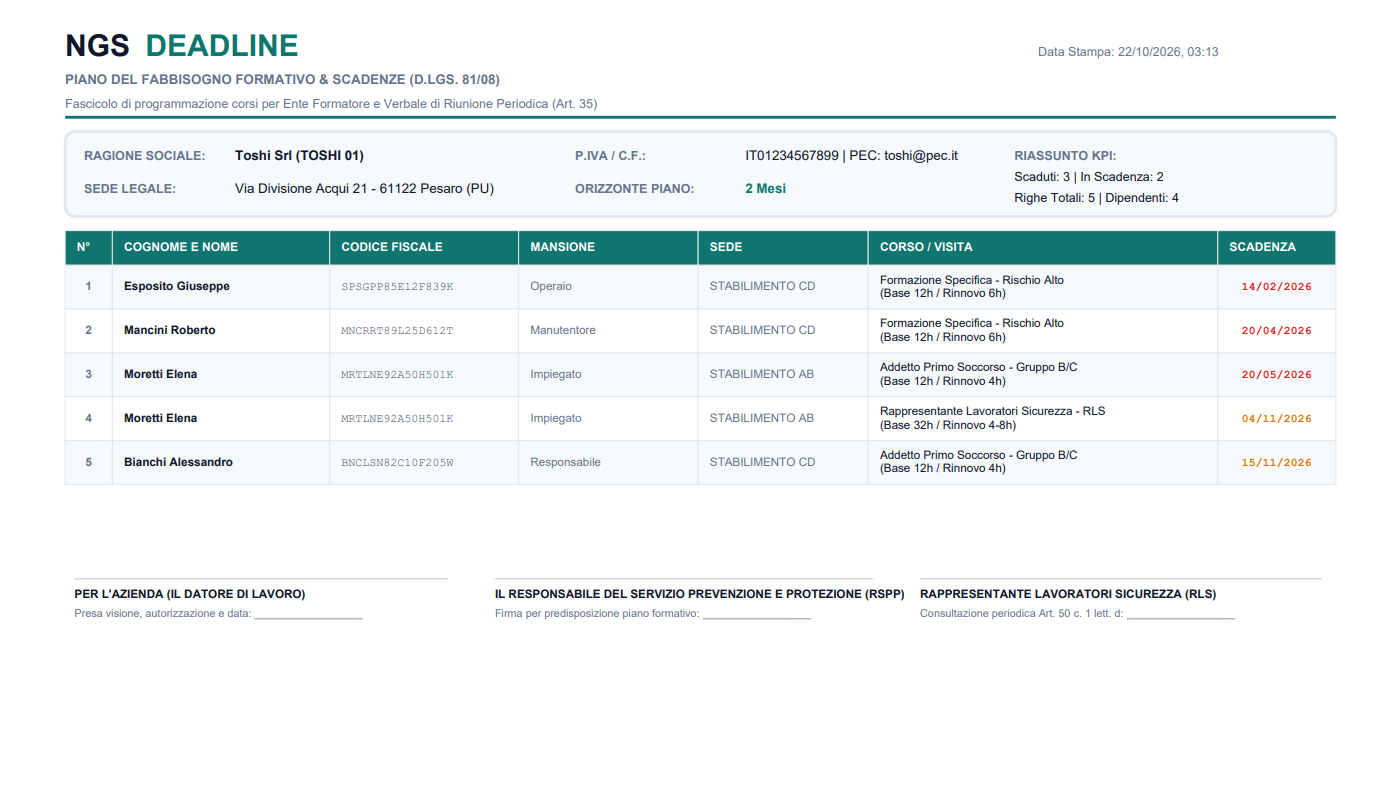Select company name "Toshi Srl (TOSHI 01)"

tap(299, 156)
